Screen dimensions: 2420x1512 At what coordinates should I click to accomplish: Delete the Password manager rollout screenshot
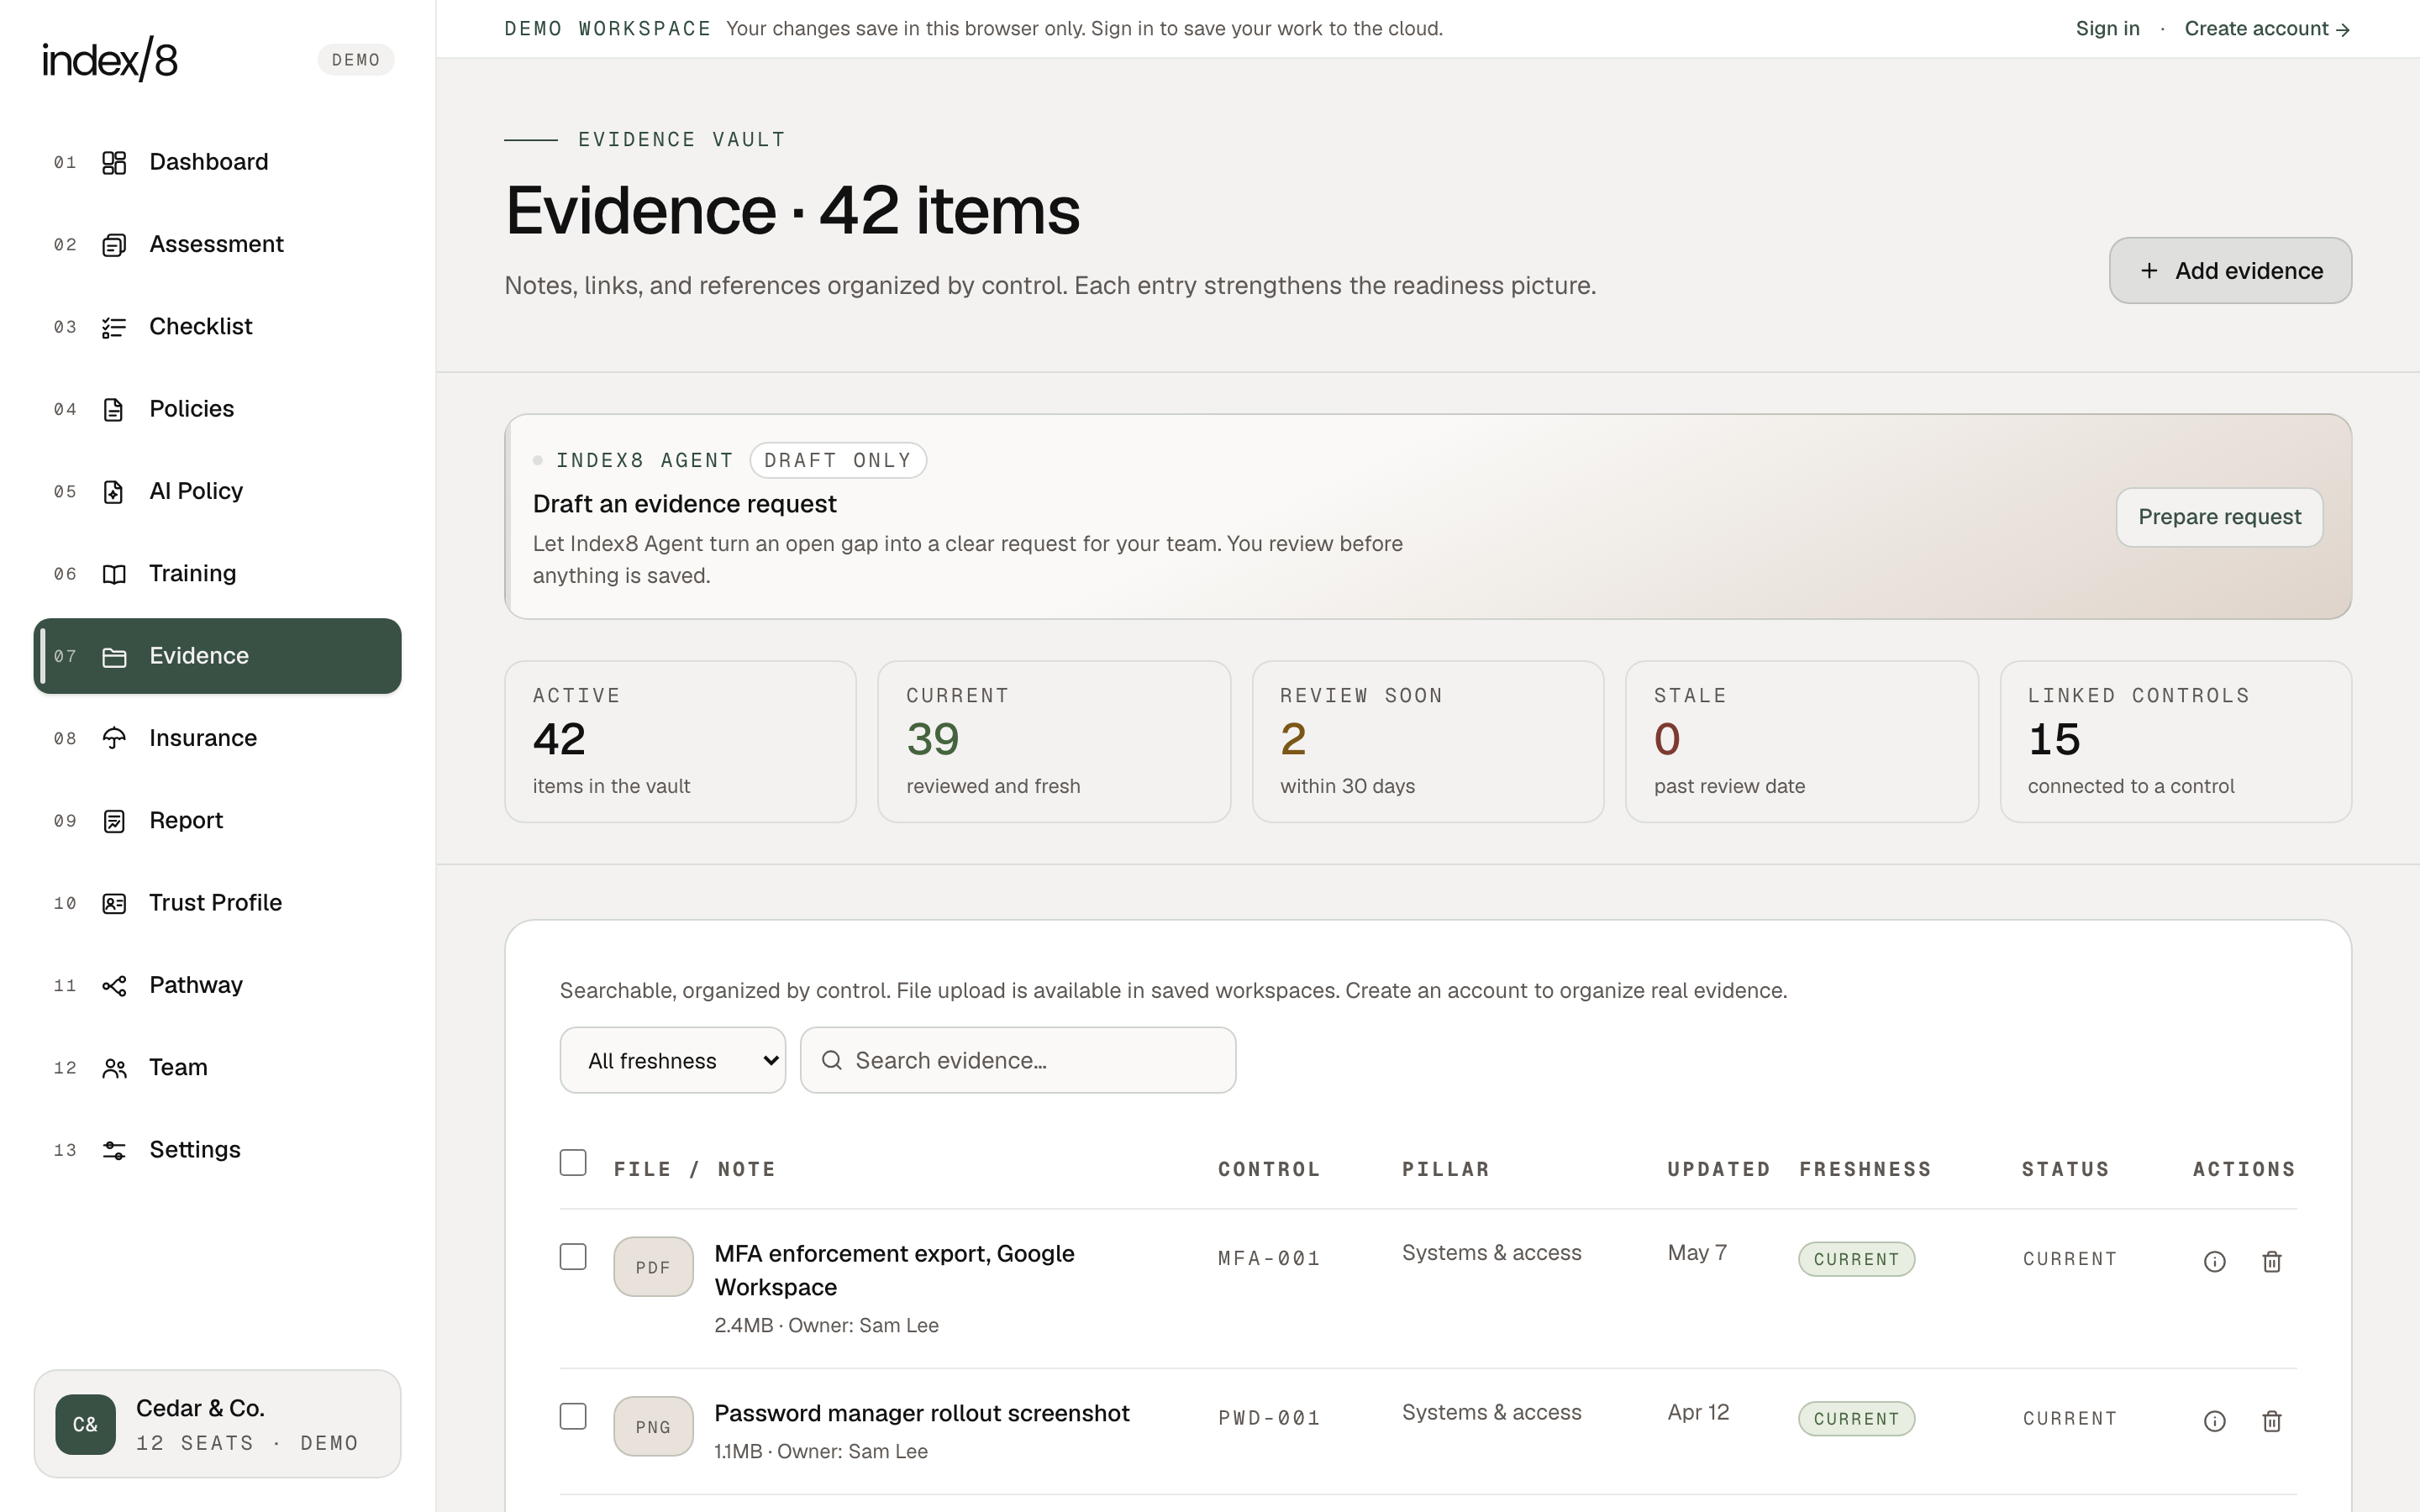click(2271, 1421)
